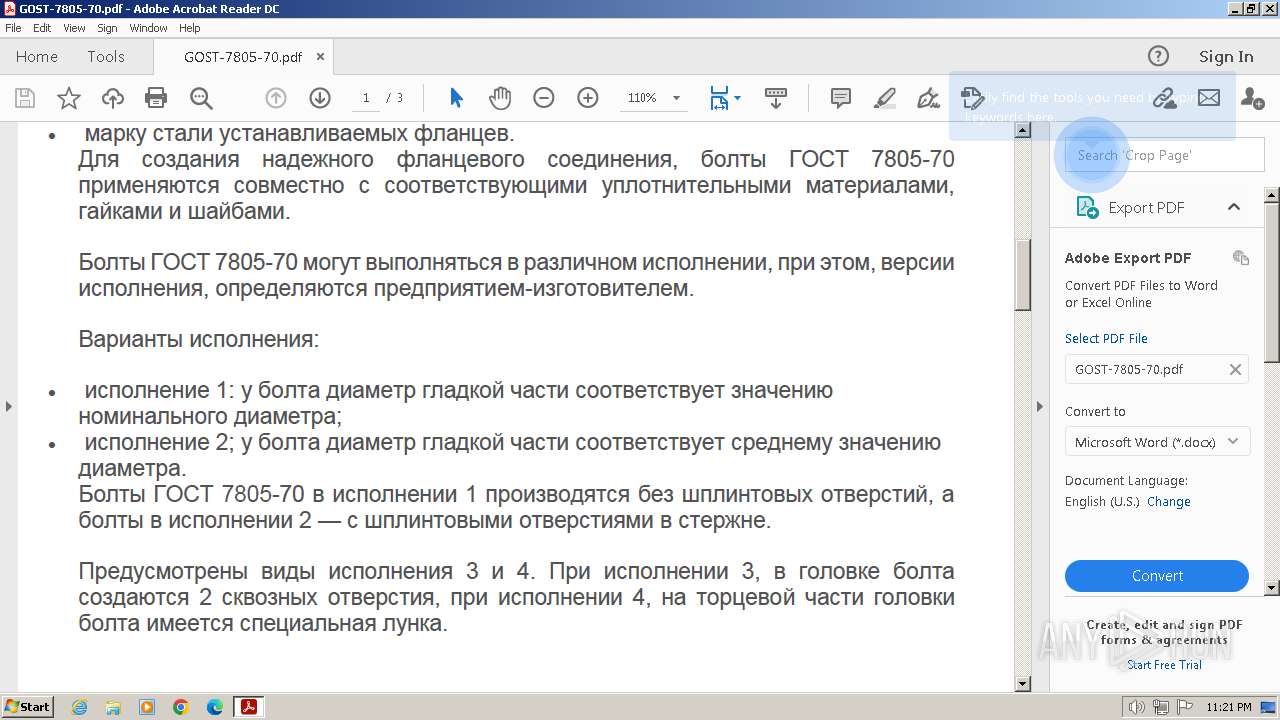Open the Windows Start button
Viewport: 1280px width, 720px height.
[27, 707]
